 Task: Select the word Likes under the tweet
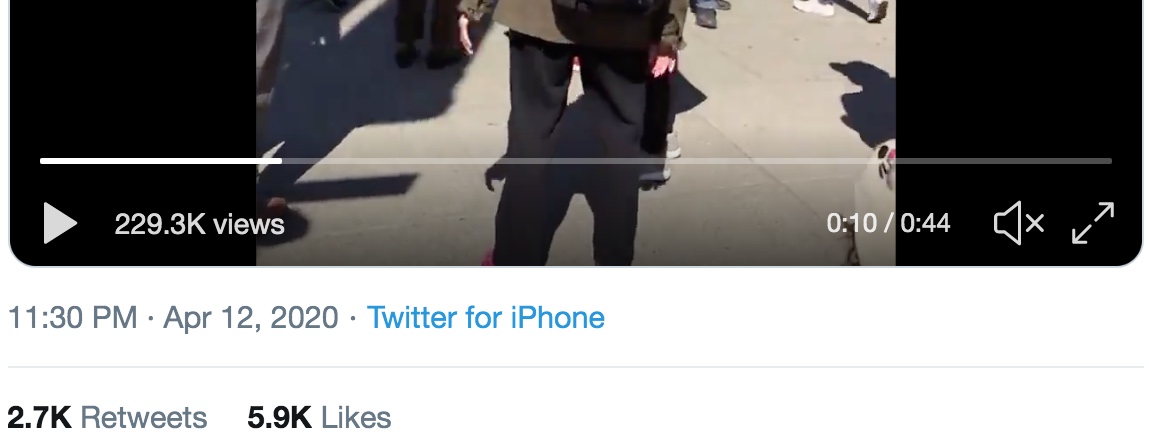(356, 418)
